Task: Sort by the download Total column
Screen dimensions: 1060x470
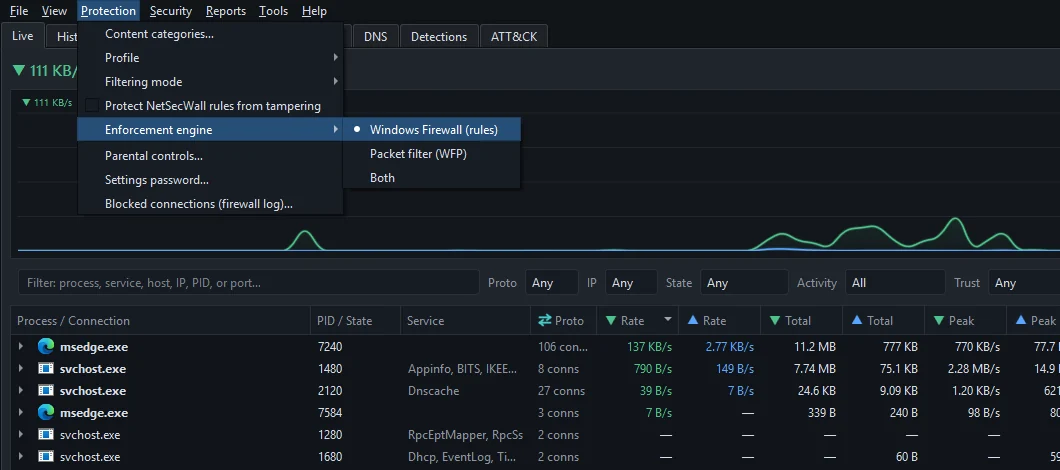Action: 801,321
